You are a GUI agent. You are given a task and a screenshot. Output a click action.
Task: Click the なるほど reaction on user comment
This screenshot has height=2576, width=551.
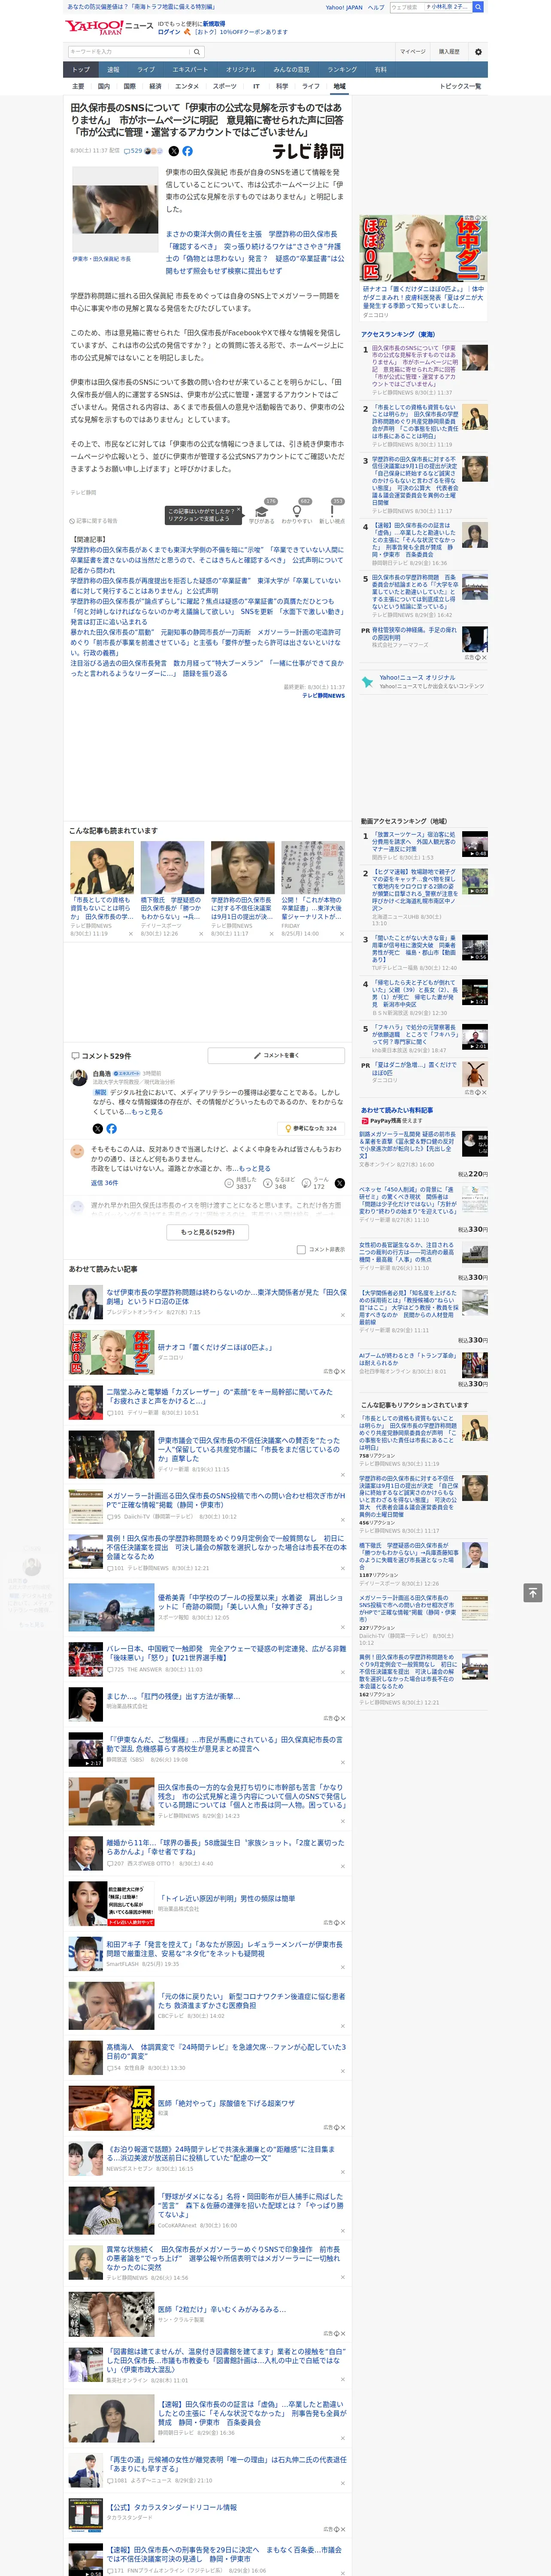click(x=278, y=1183)
